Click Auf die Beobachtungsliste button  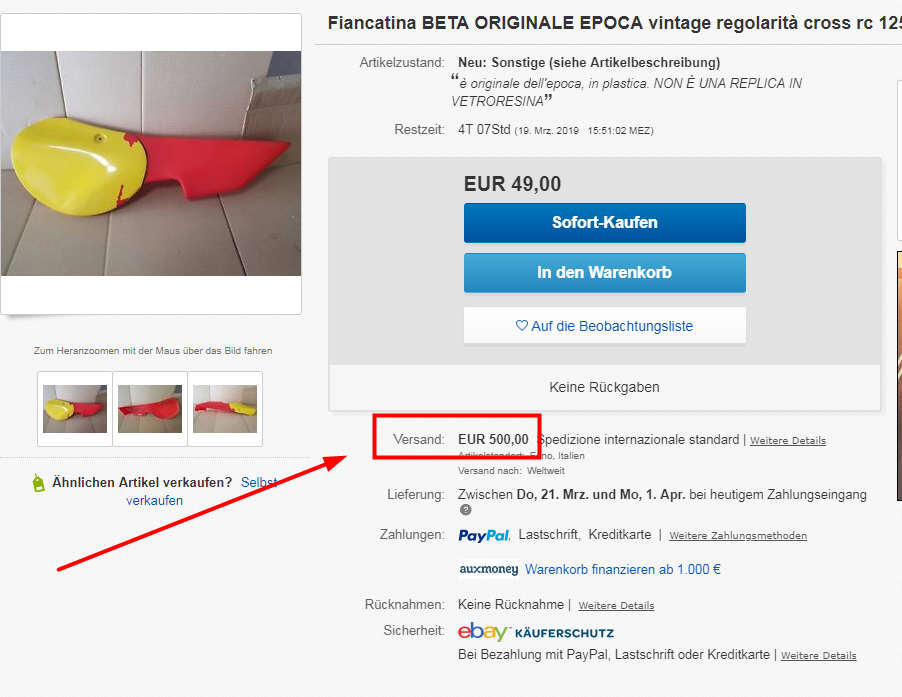tap(604, 326)
